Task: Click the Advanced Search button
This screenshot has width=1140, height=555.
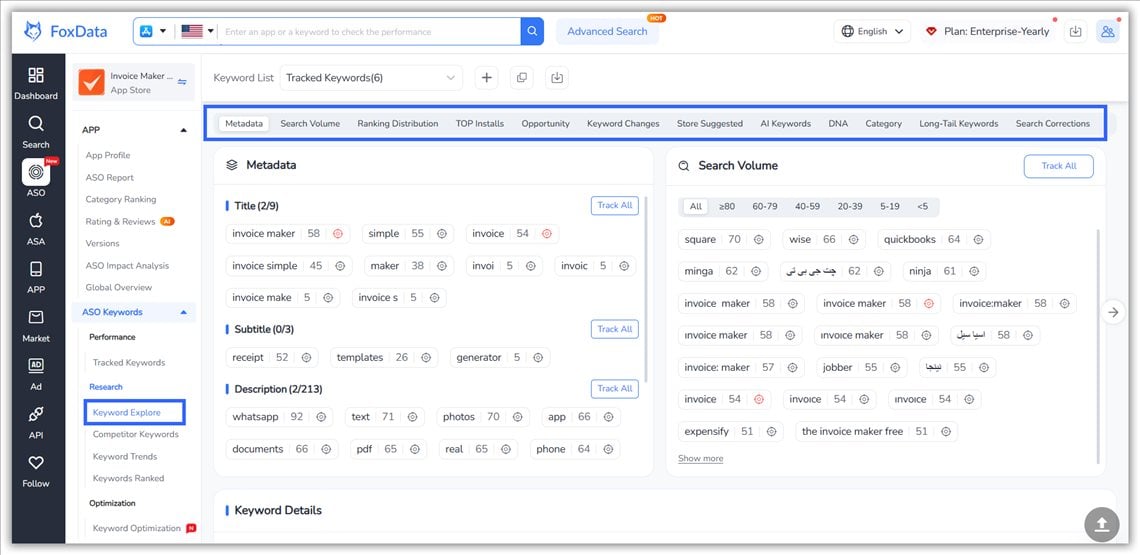Action: 607,31
